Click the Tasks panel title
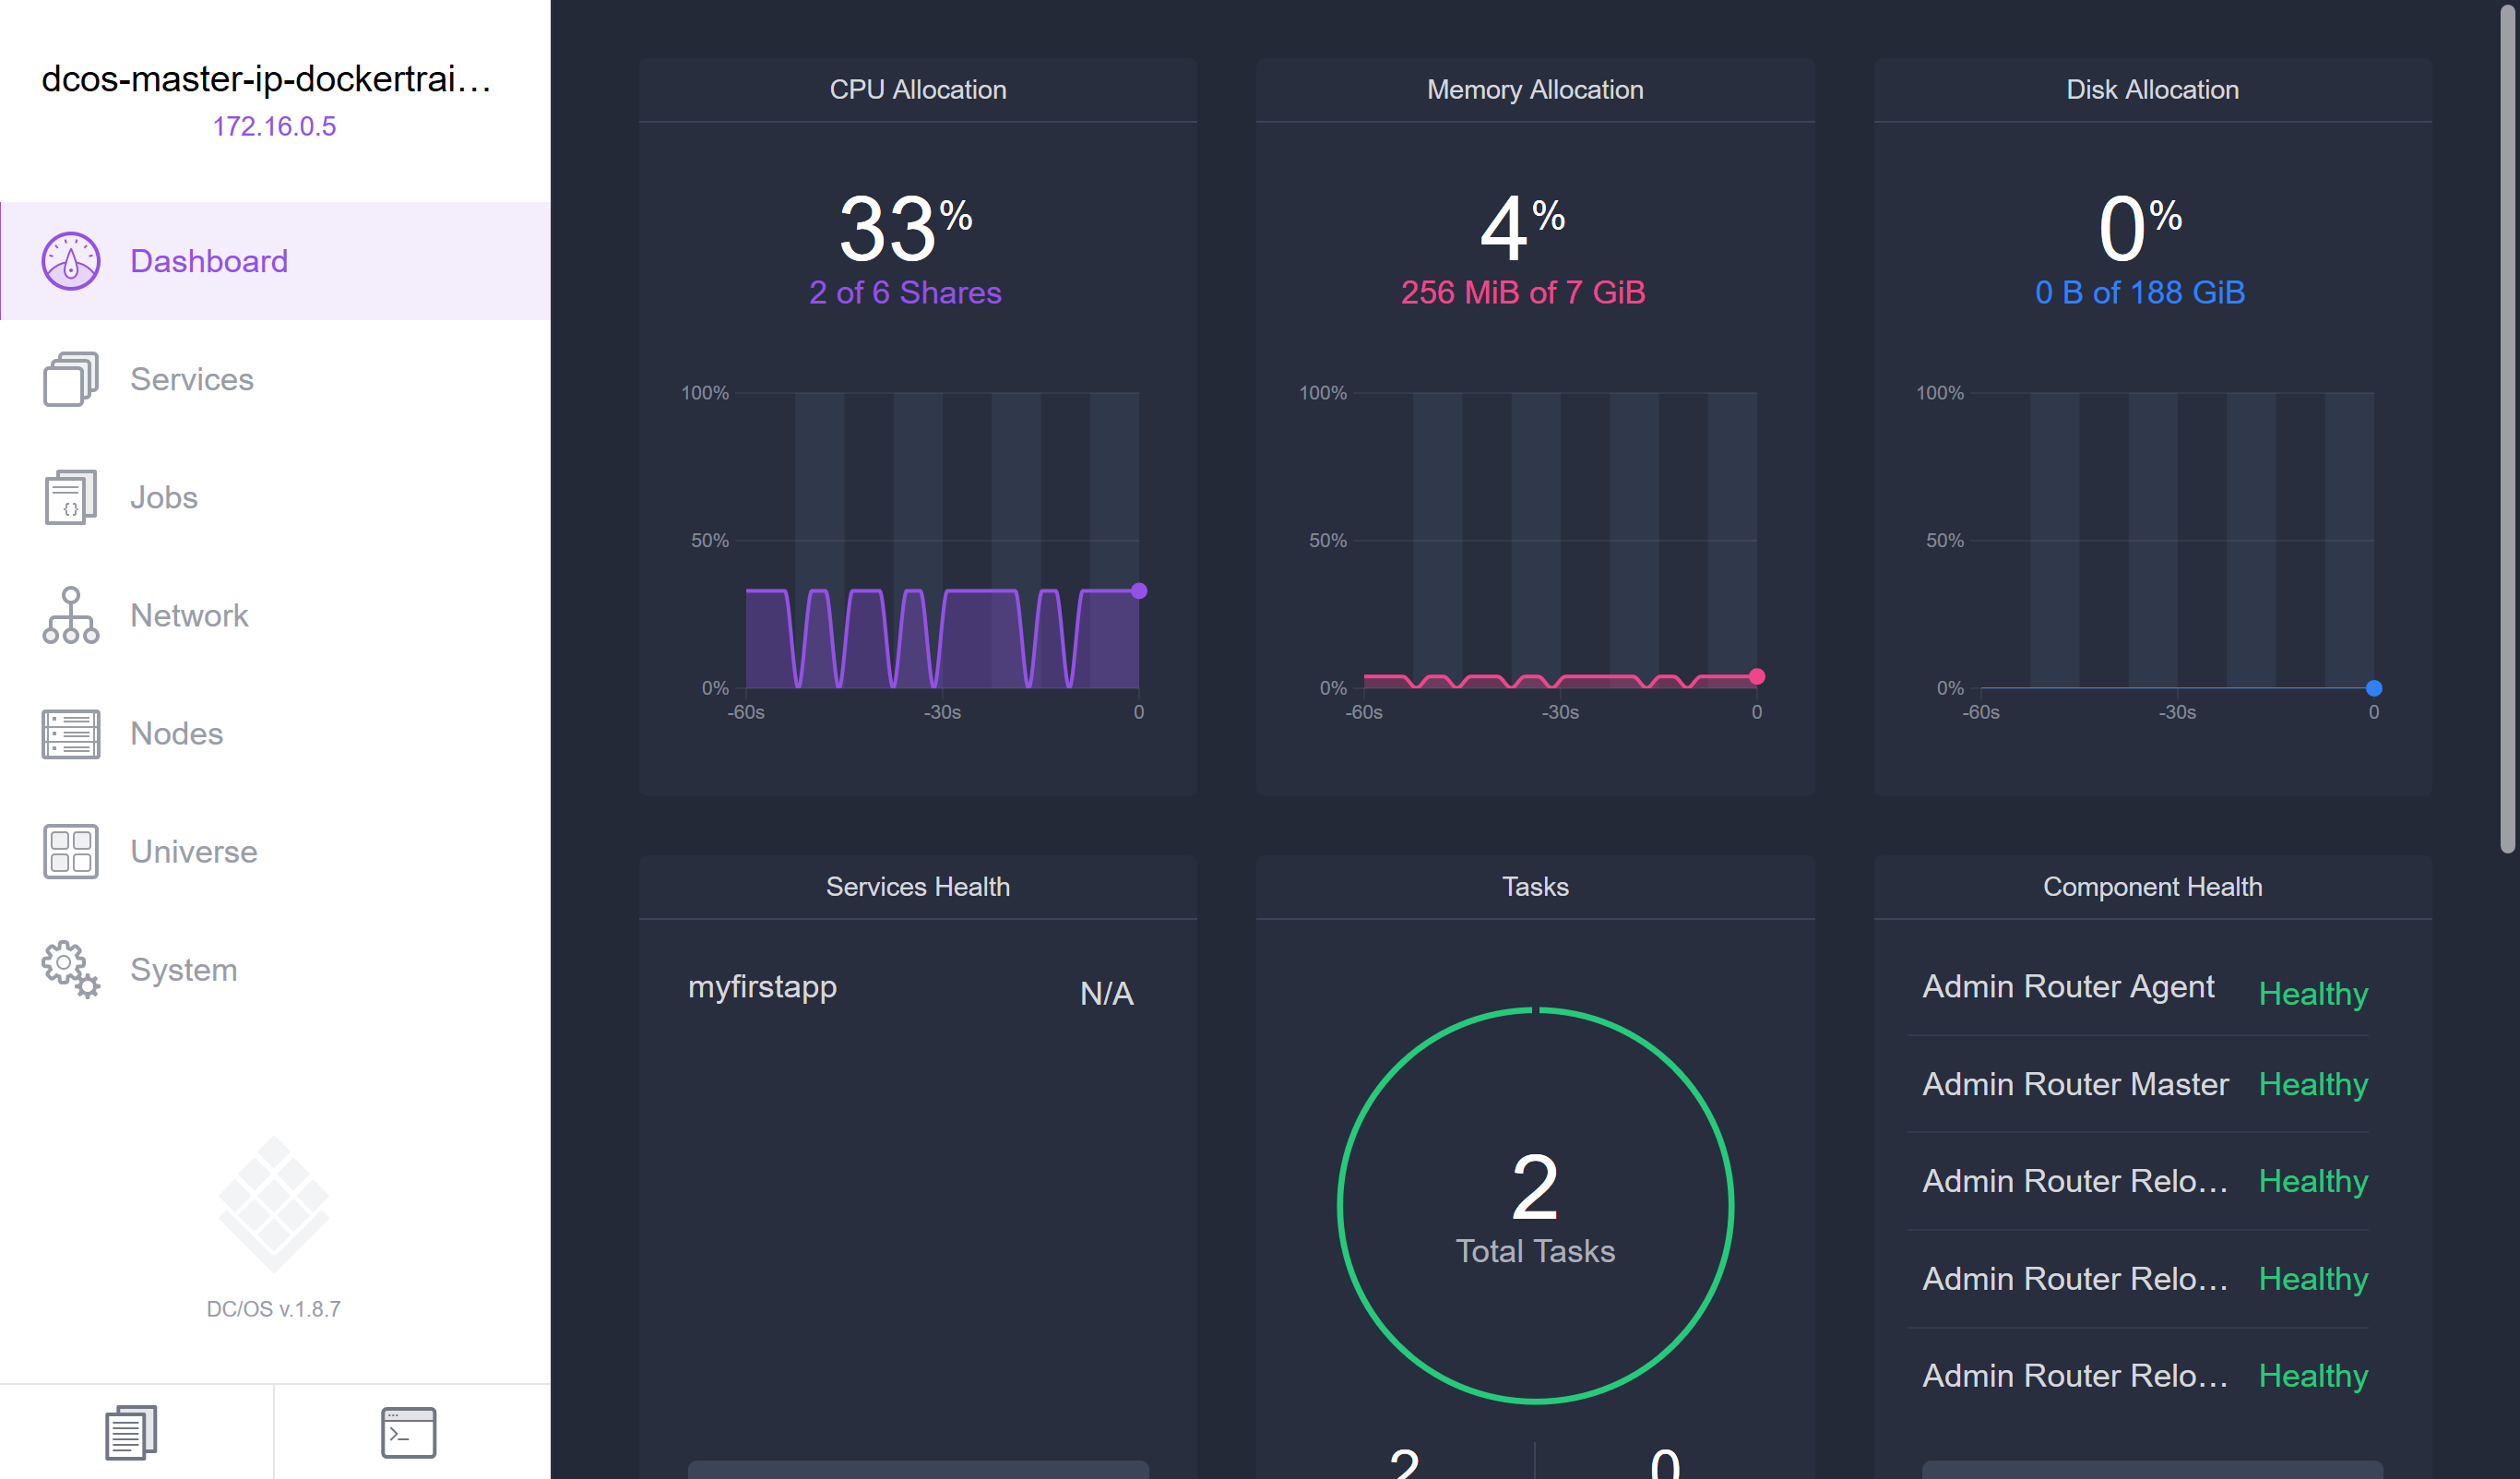 [1535, 886]
